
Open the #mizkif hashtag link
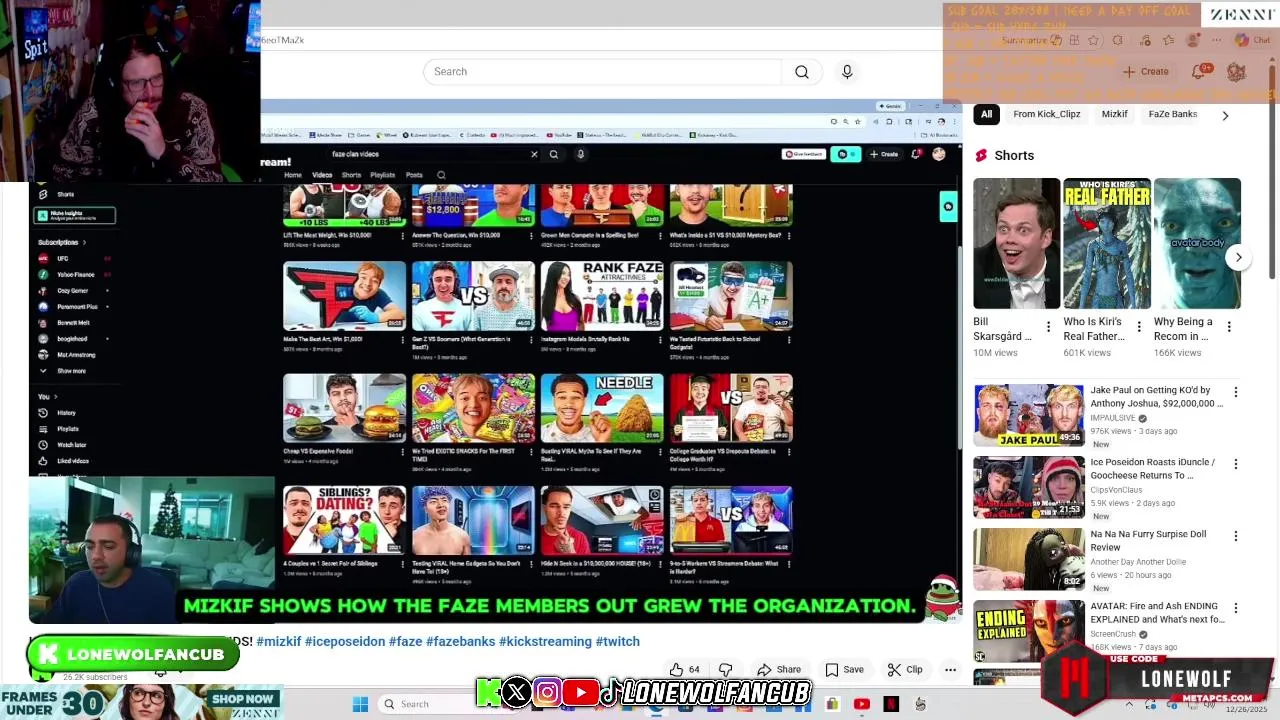(278, 641)
